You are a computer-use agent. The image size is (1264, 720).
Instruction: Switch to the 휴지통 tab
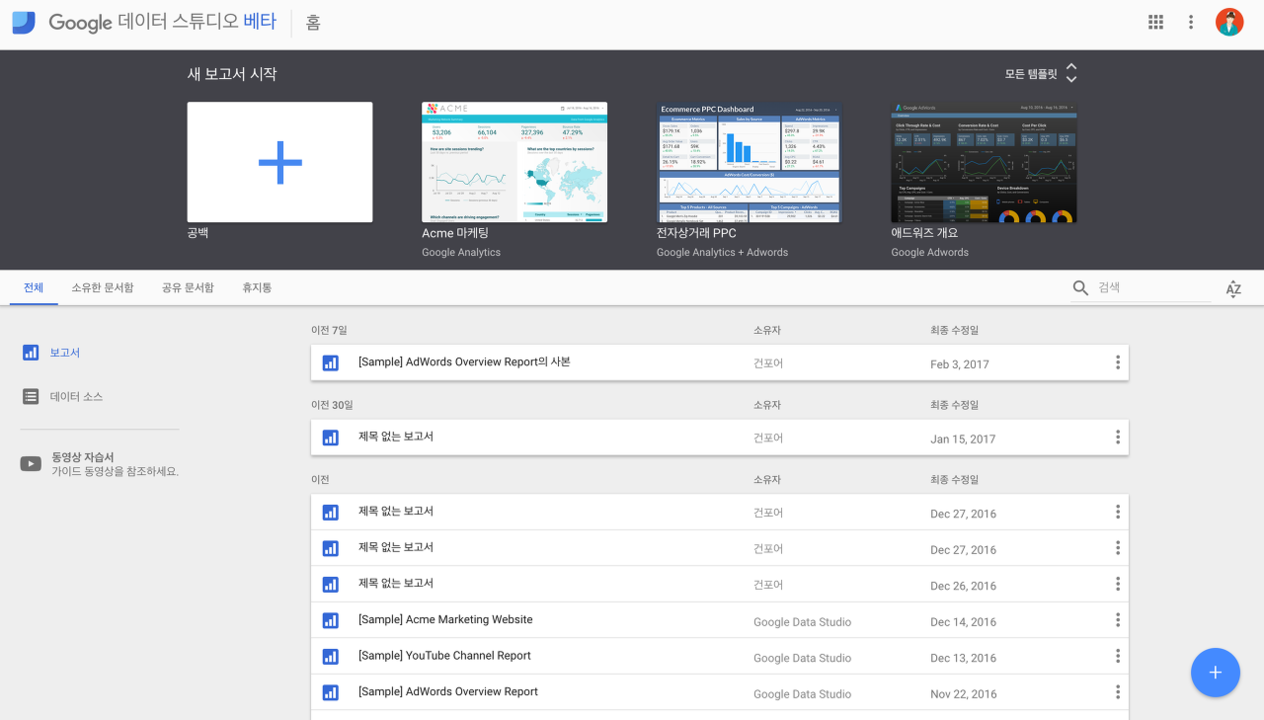point(257,288)
